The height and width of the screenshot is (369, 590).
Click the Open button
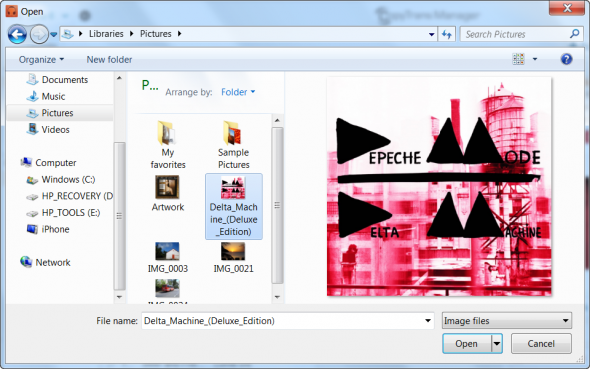[x=467, y=344]
